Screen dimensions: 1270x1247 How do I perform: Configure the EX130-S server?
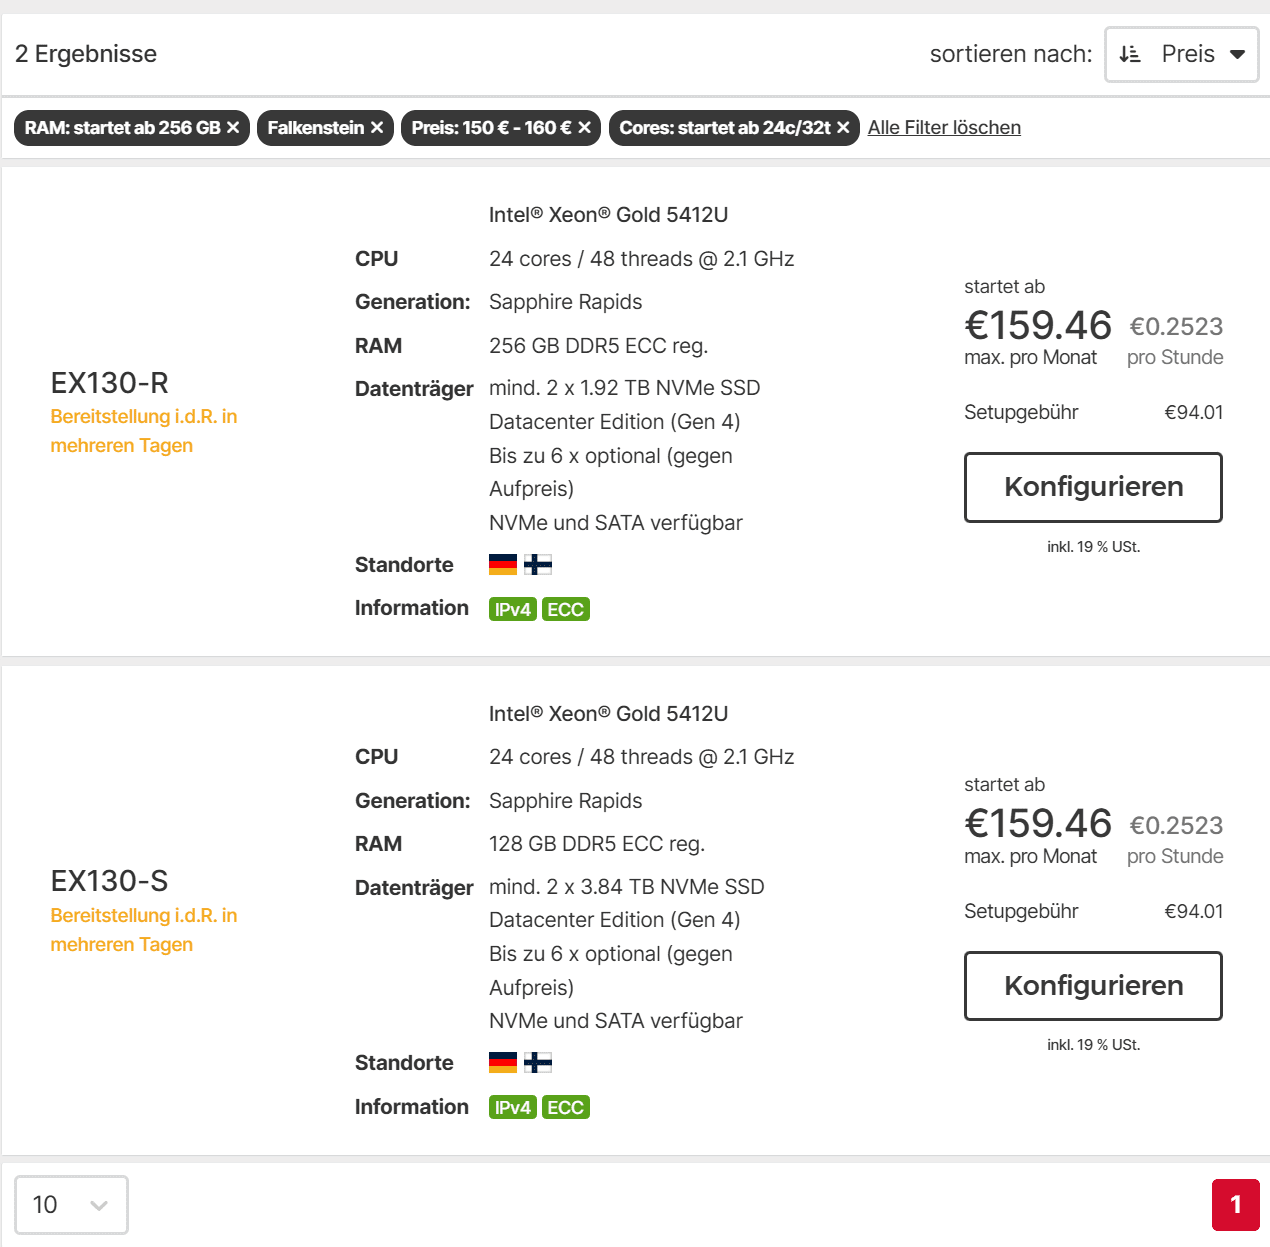[1093, 985]
